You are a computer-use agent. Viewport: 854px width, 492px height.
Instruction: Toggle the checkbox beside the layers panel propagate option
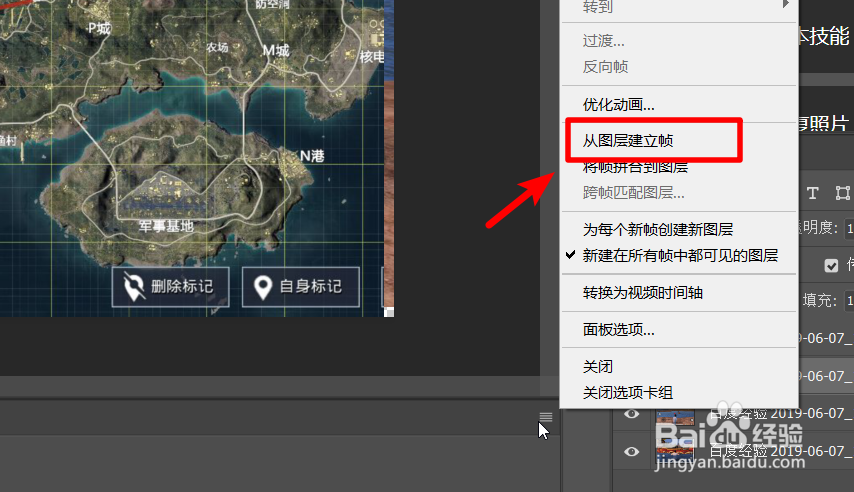[x=831, y=266]
